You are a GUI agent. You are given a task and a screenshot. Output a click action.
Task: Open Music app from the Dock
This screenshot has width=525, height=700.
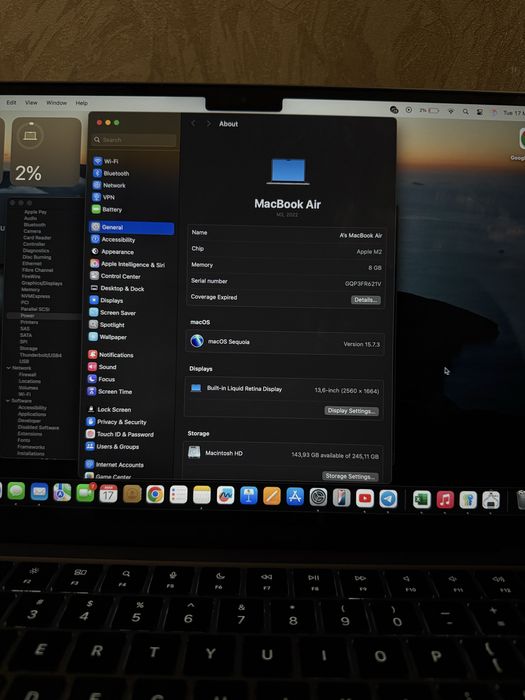[445, 500]
